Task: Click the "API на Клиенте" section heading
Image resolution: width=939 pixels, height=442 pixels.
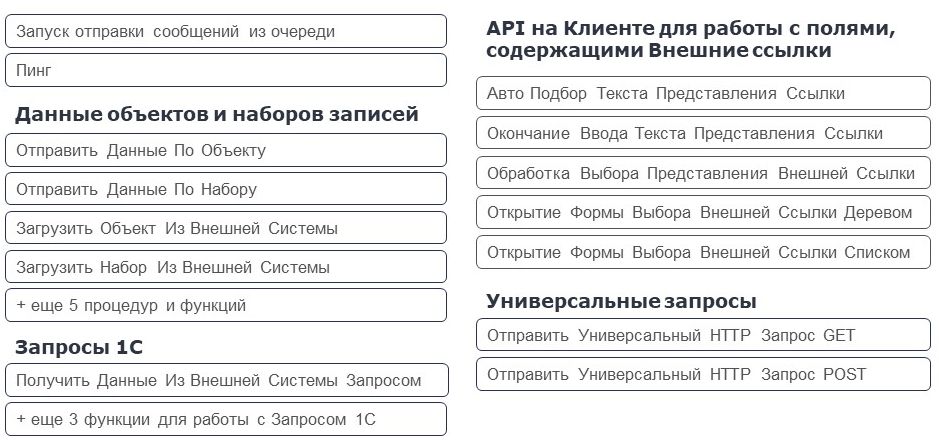Action: click(690, 40)
